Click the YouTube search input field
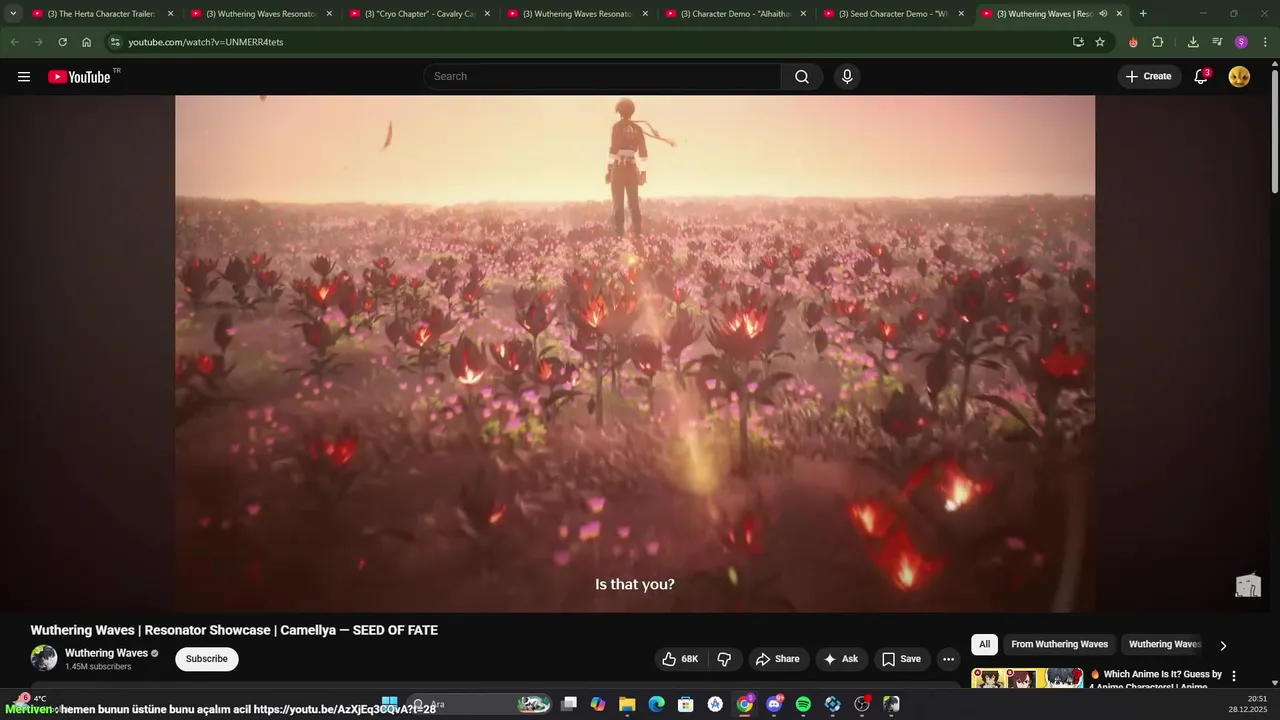Image resolution: width=1280 pixels, height=720 pixels. [603, 77]
